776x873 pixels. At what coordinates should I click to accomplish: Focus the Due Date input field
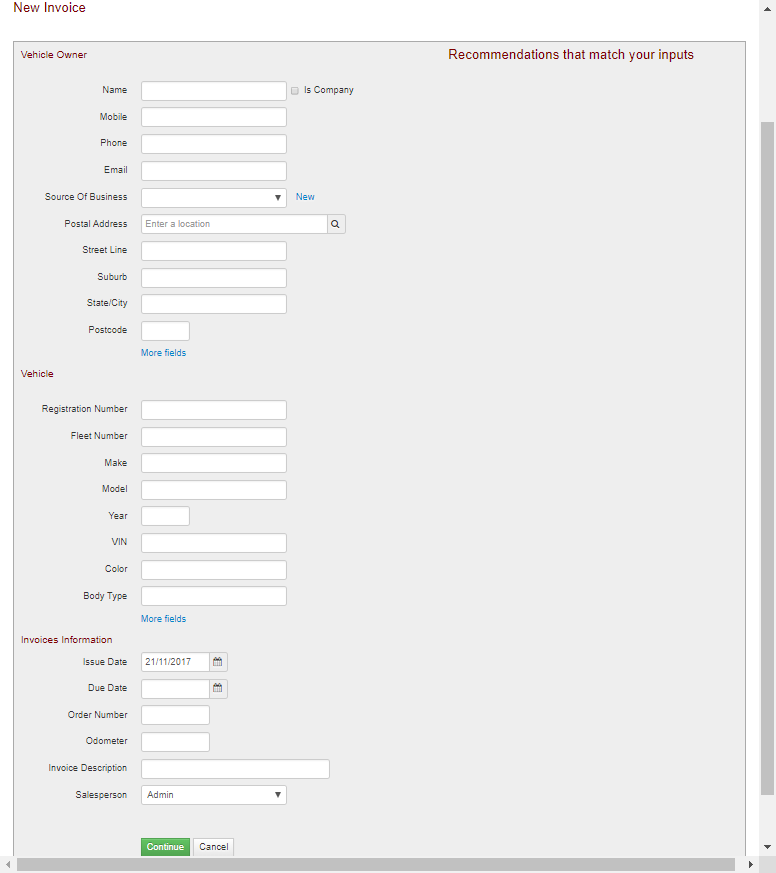pos(175,689)
